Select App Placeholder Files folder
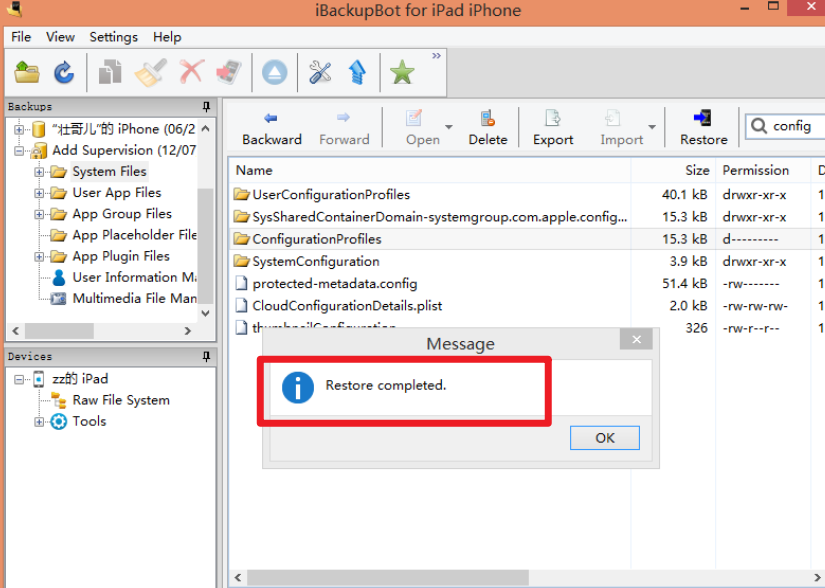 pos(134,235)
